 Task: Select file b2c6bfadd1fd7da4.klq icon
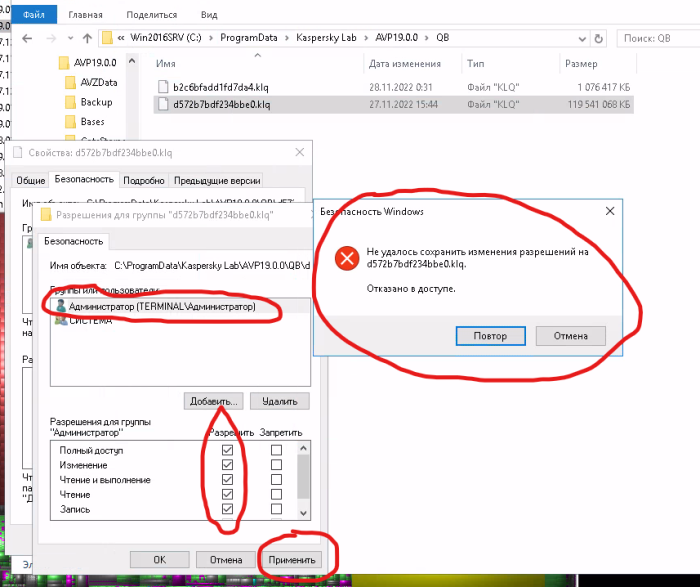point(163,87)
